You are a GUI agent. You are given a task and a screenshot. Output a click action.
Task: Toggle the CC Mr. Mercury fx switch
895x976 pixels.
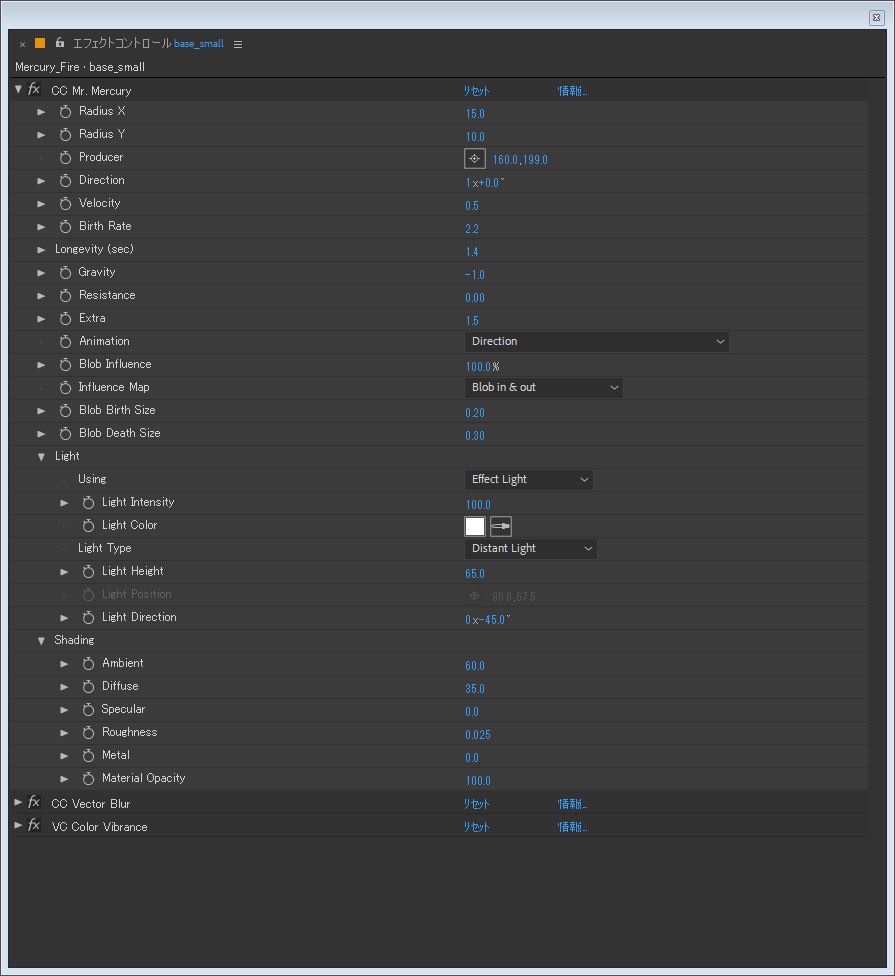tap(34, 90)
